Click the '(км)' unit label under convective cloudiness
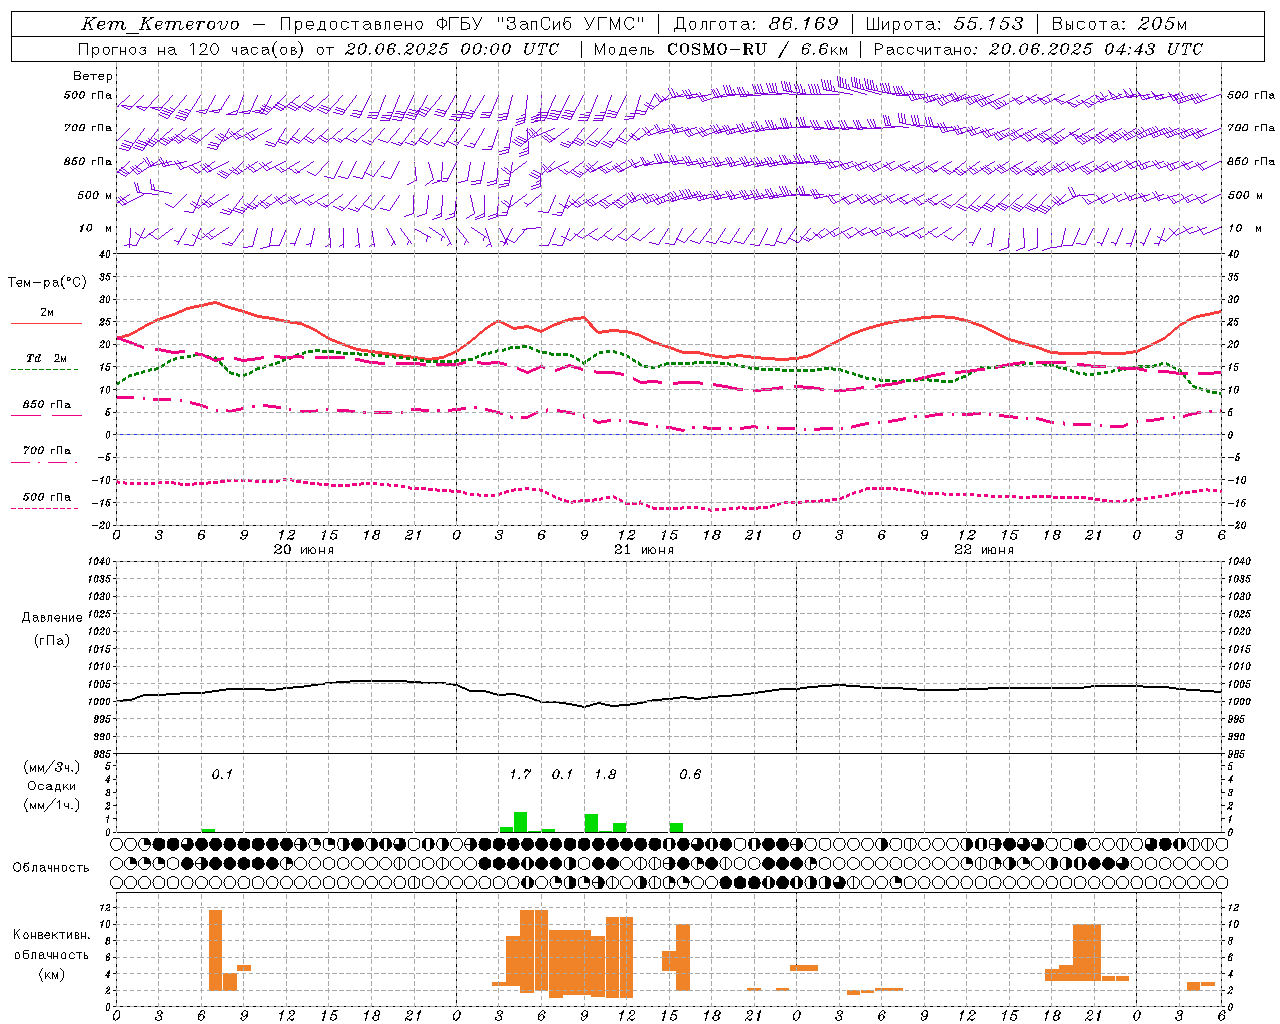This screenshot has width=1280, height=1024. point(52,974)
